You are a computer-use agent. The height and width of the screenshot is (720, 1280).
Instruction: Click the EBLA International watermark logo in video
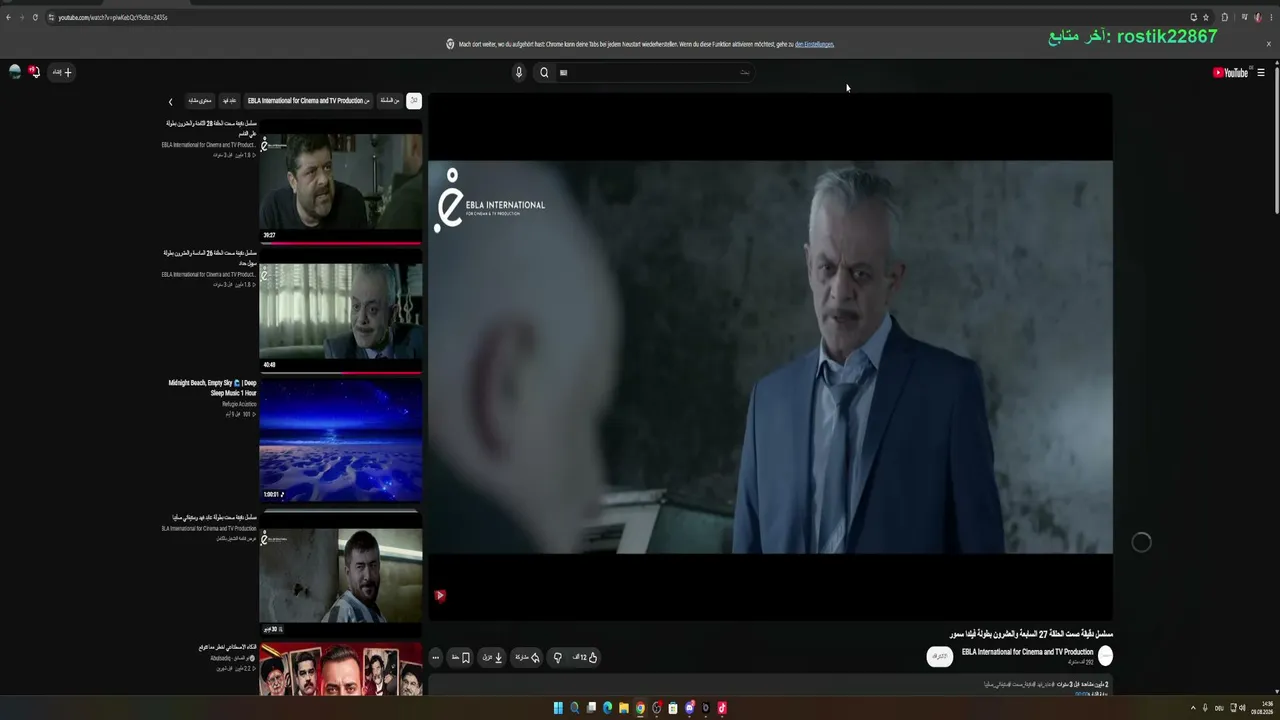[x=490, y=201]
